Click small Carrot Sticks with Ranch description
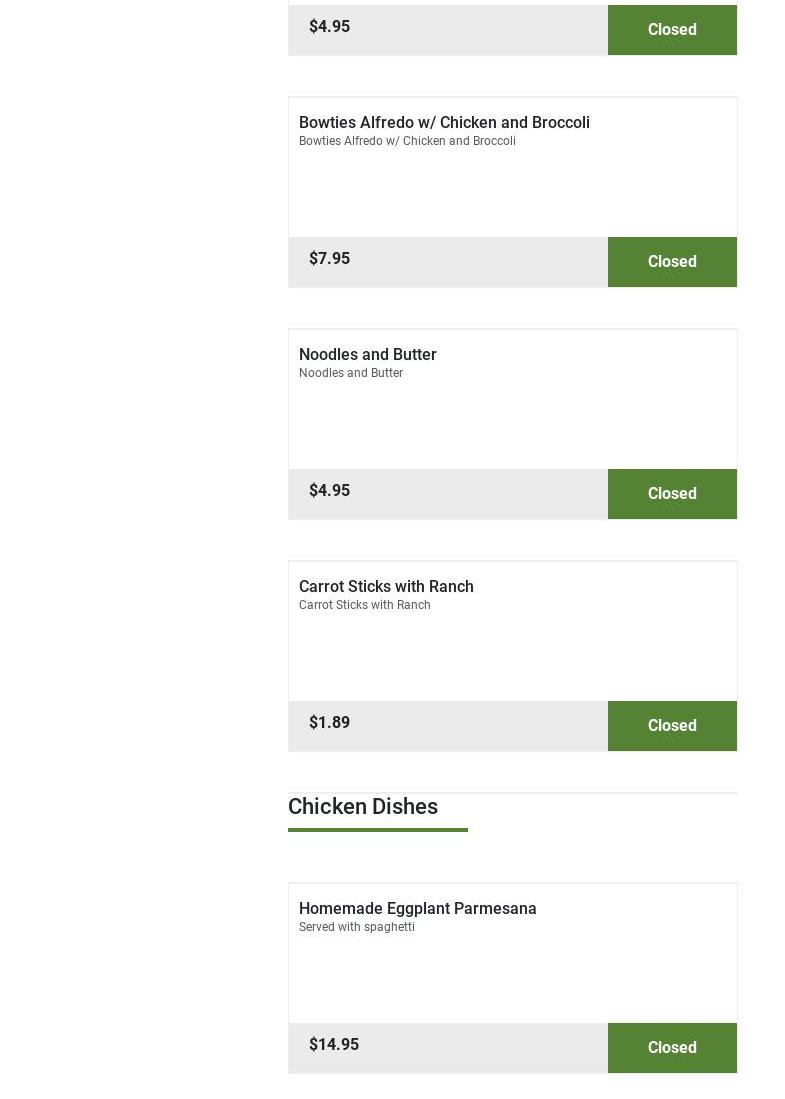Viewport: 785px width, 1099px height. click(x=364, y=605)
